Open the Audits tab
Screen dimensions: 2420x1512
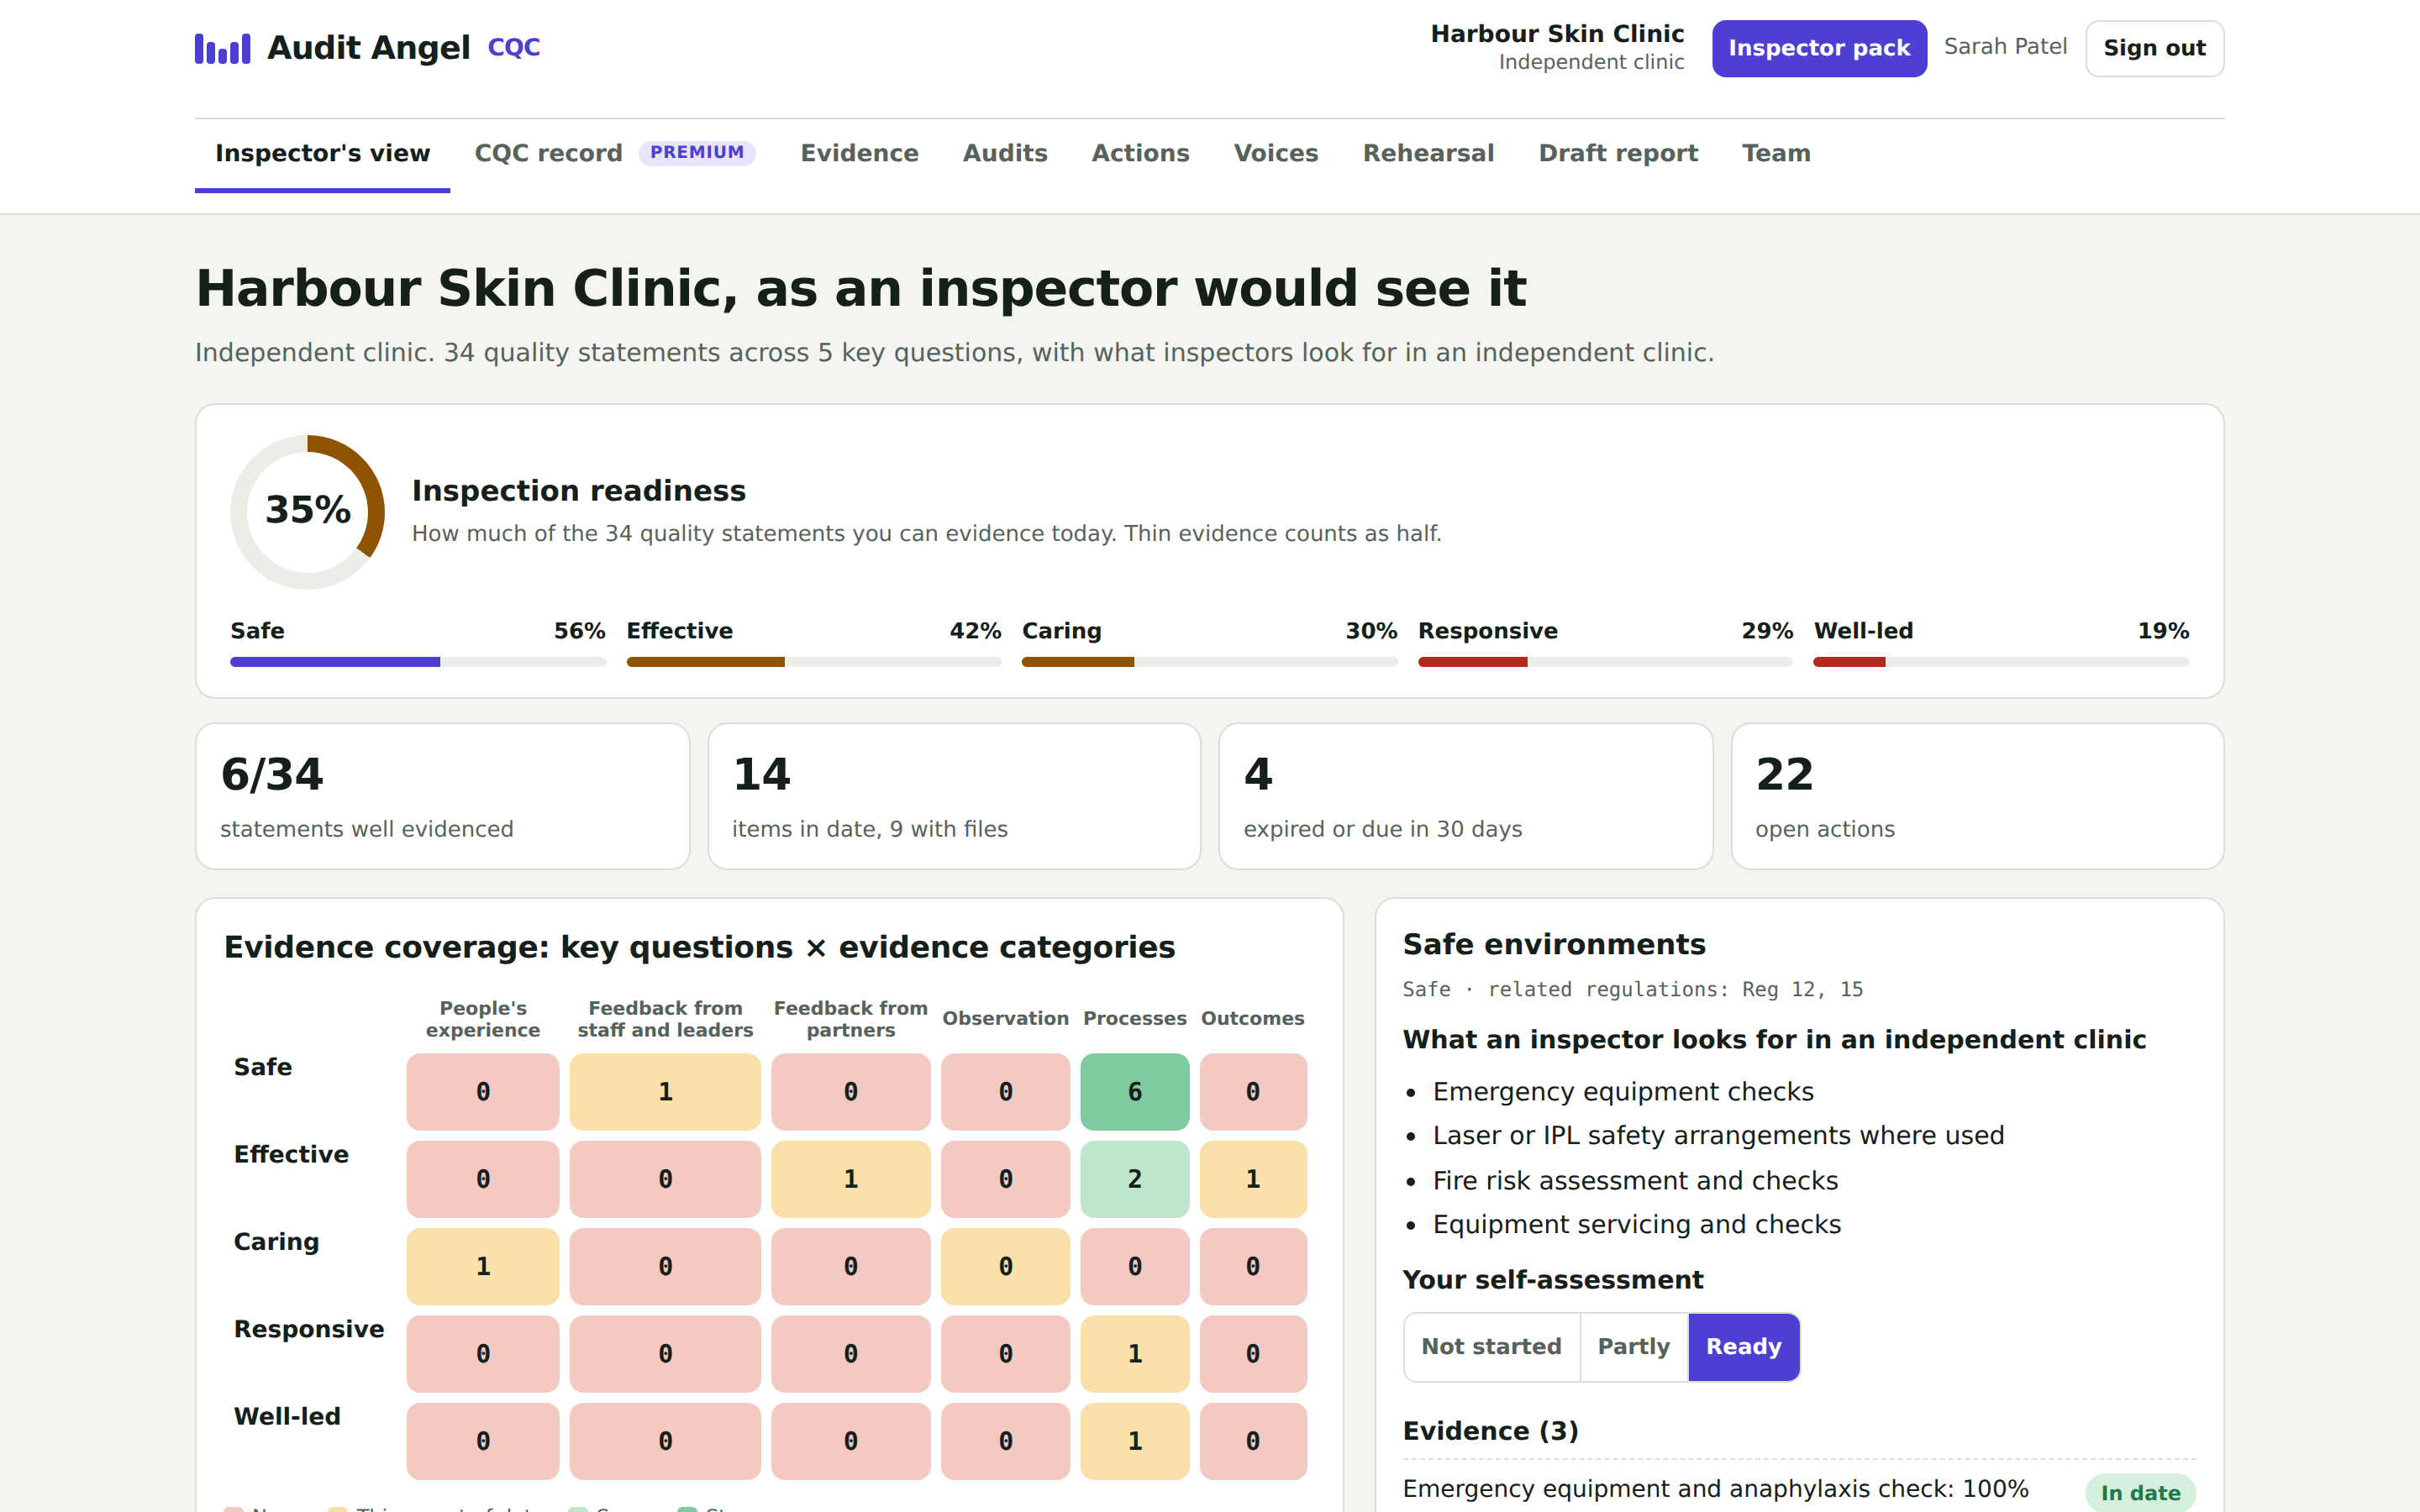[1005, 153]
